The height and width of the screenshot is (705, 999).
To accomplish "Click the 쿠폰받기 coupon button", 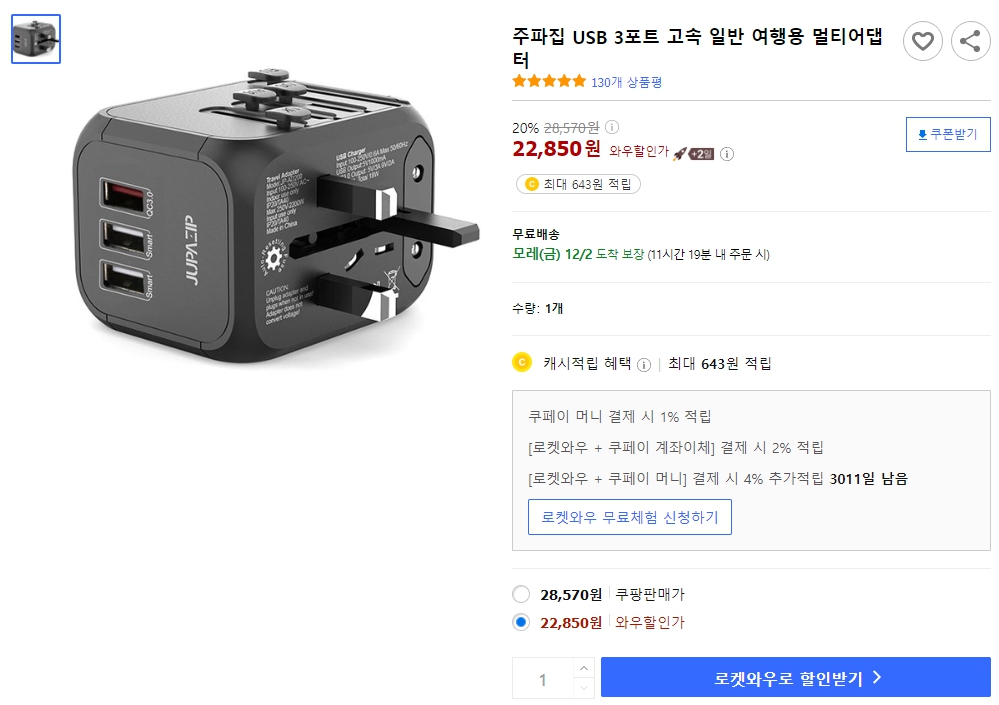I will [947, 134].
